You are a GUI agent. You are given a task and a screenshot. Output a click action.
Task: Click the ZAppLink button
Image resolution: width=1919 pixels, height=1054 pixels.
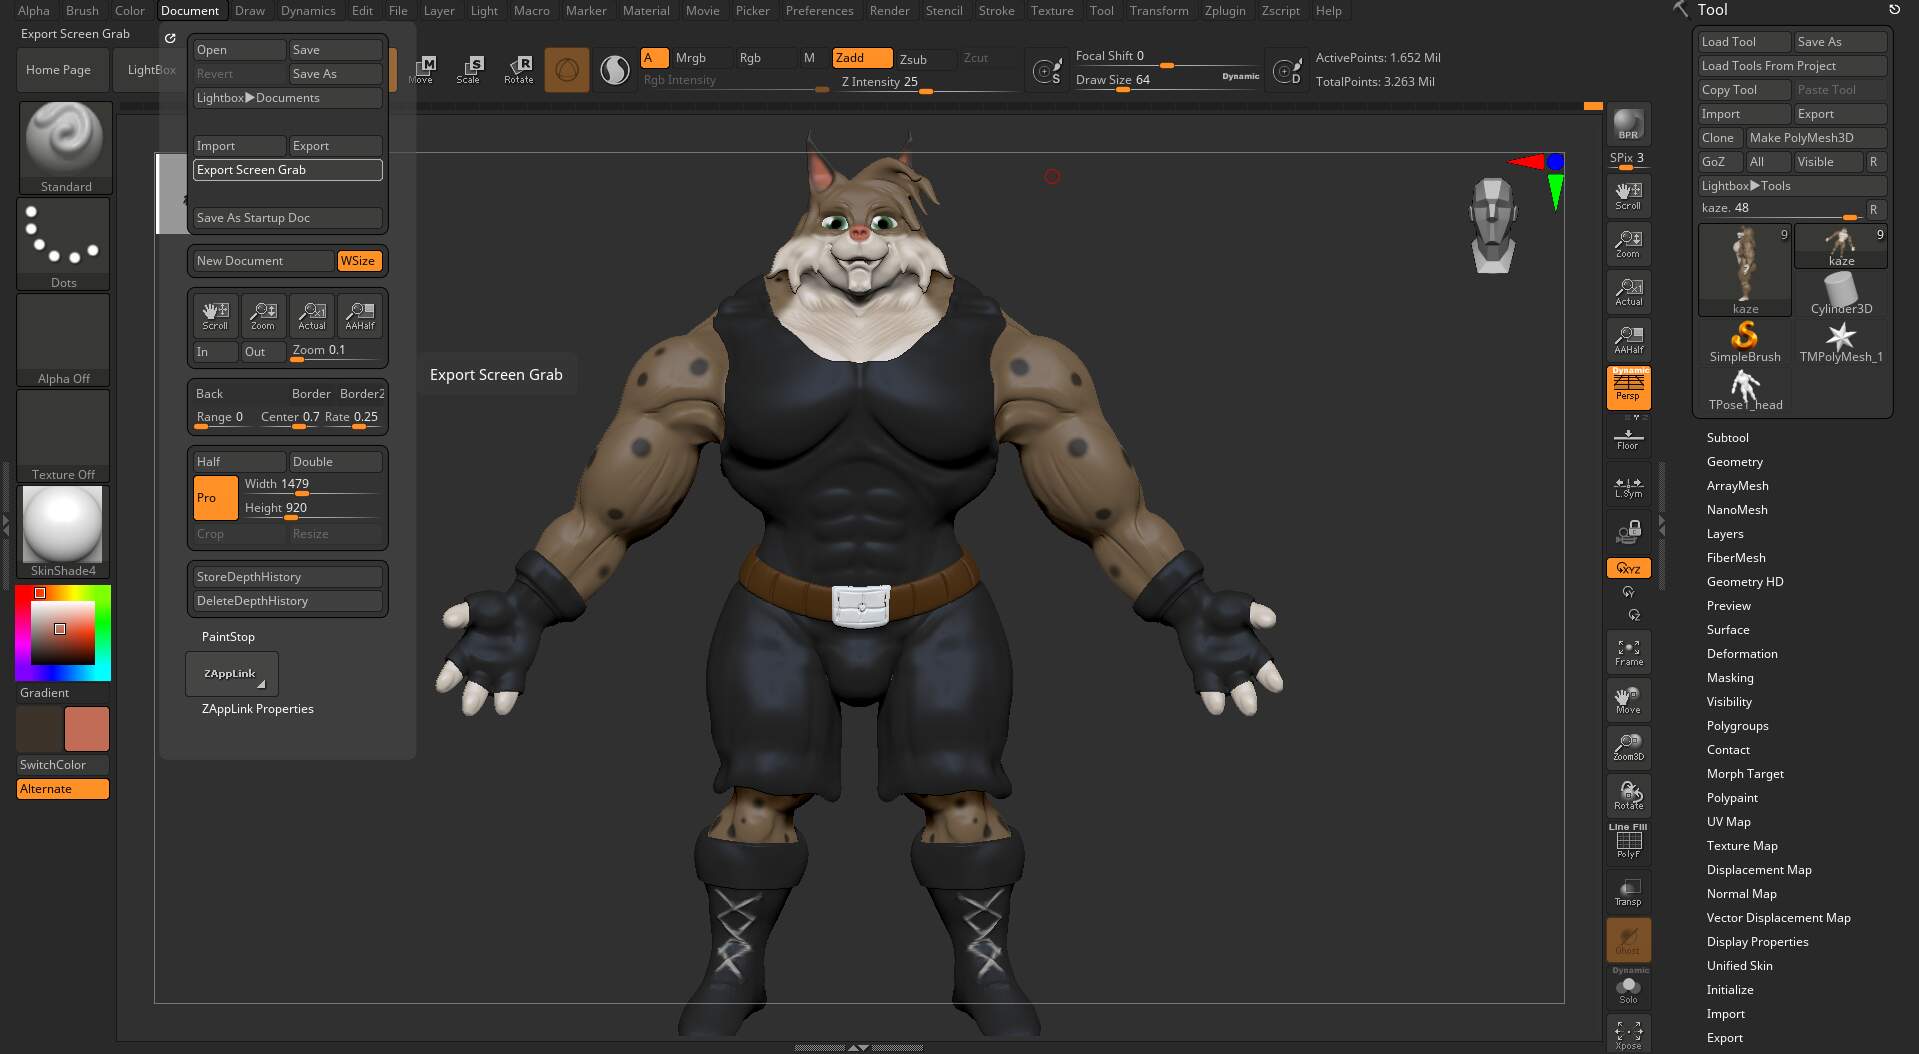click(x=231, y=674)
